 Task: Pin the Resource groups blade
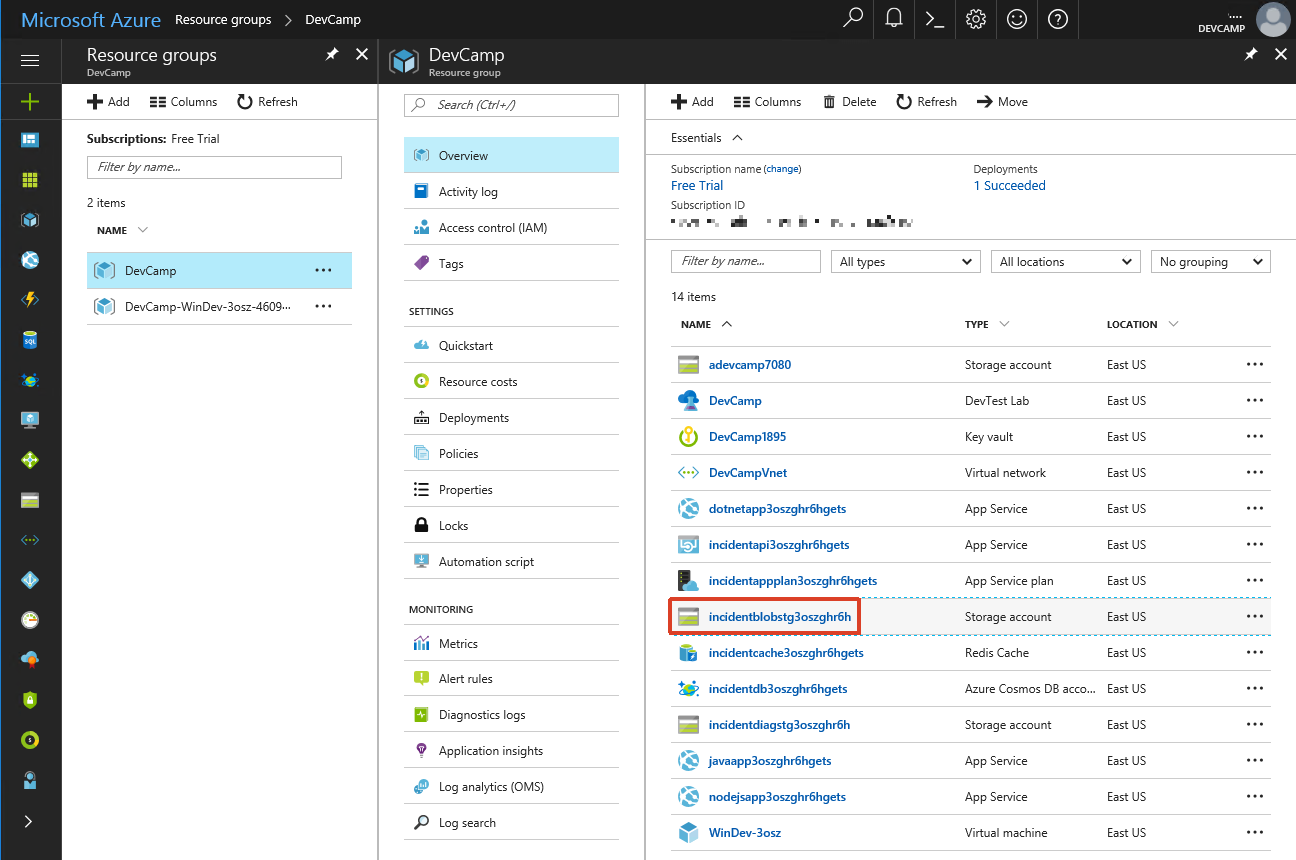click(332, 55)
